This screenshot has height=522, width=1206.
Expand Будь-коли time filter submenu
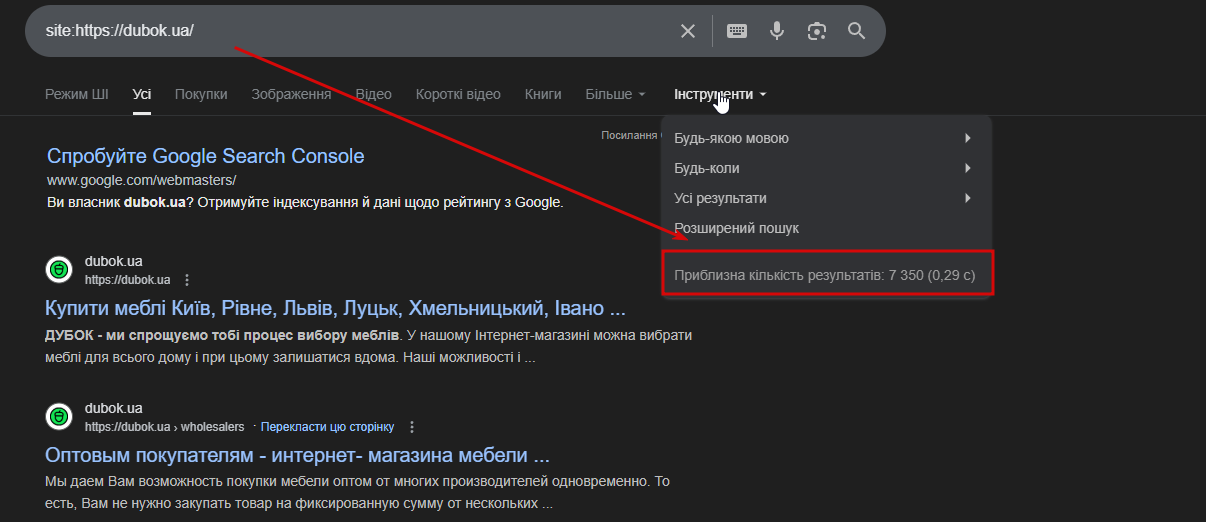(826, 168)
